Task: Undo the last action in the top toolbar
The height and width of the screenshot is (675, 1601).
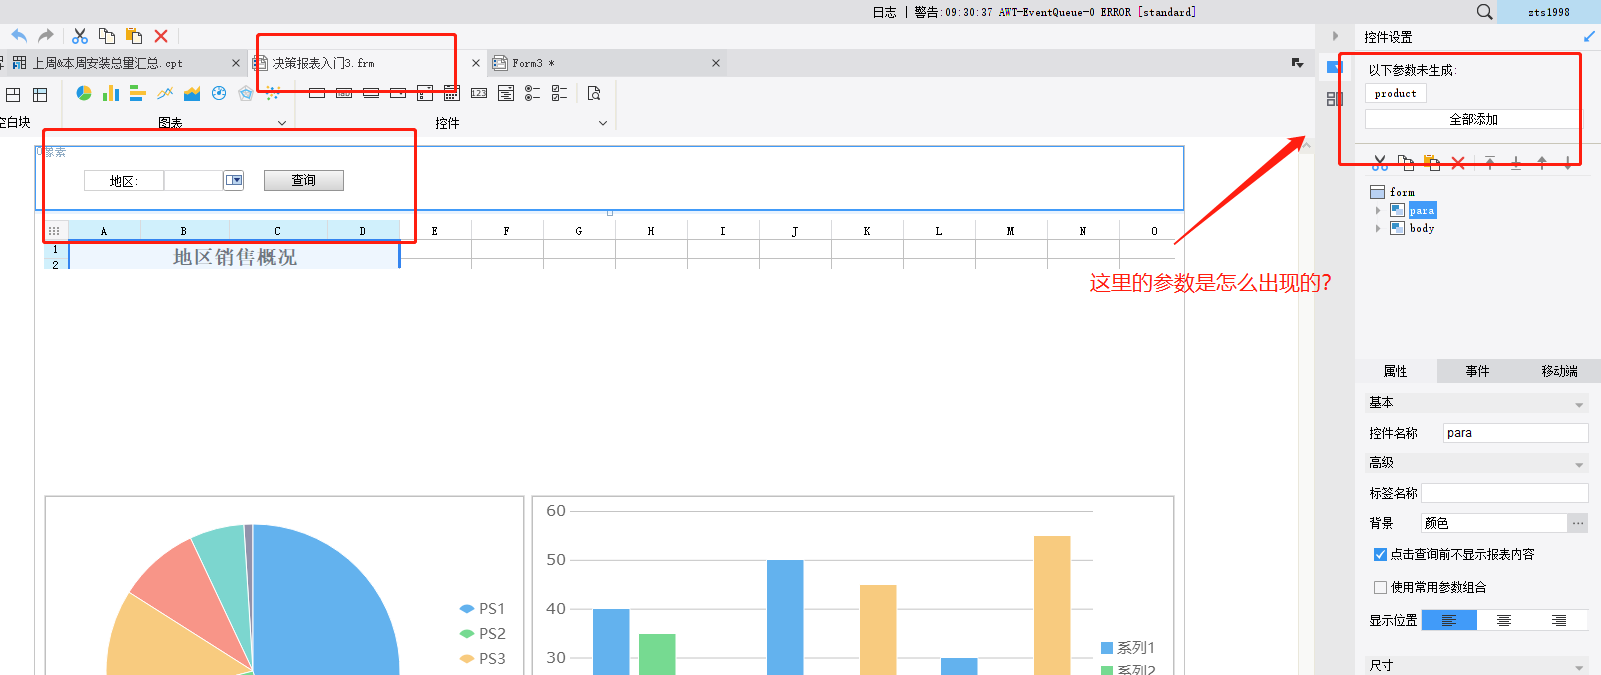Action: [19, 36]
